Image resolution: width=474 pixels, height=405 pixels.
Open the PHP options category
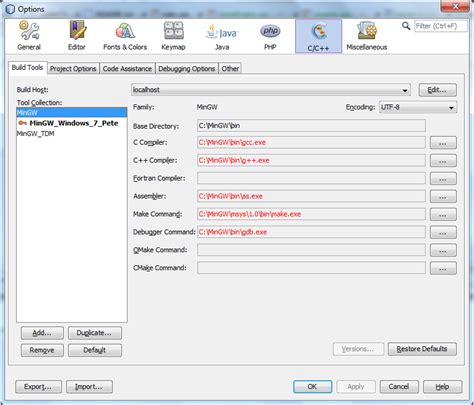click(x=270, y=36)
